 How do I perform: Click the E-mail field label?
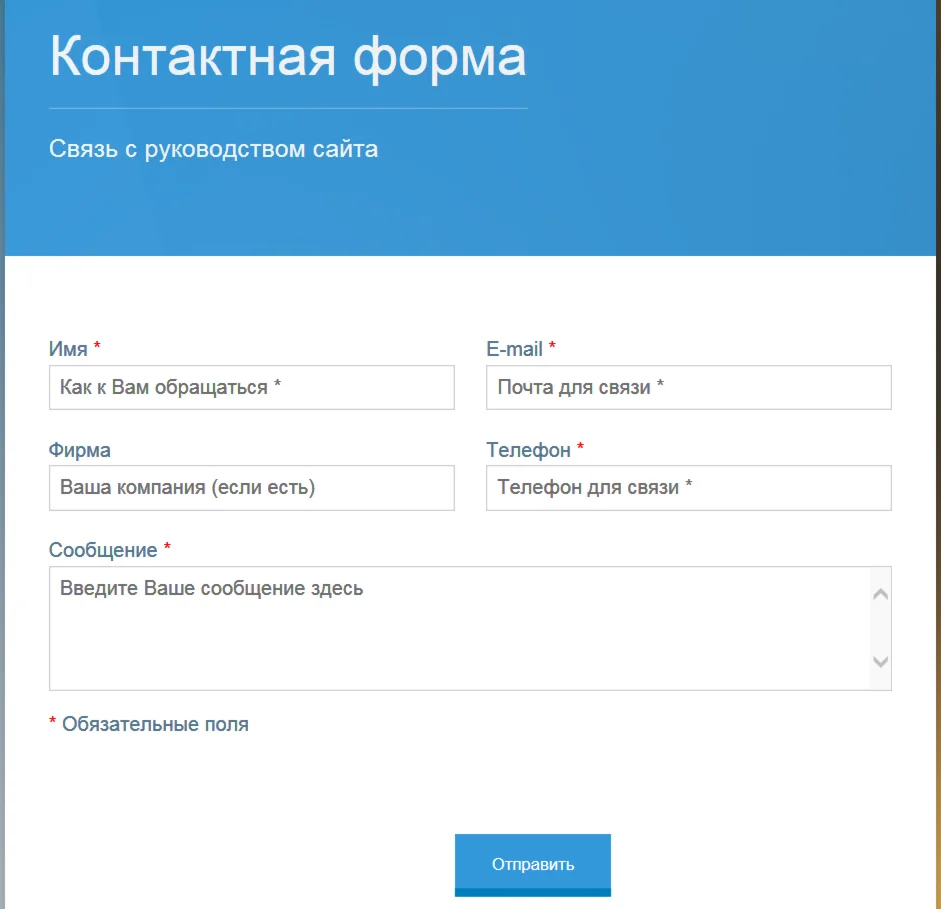[513, 350]
